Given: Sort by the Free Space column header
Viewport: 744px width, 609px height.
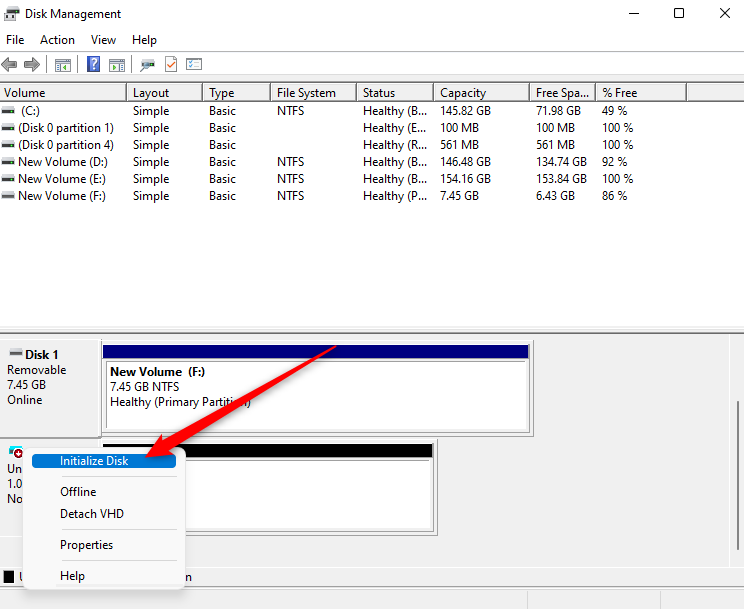Looking at the screenshot, I should click(x=562, y=93).
